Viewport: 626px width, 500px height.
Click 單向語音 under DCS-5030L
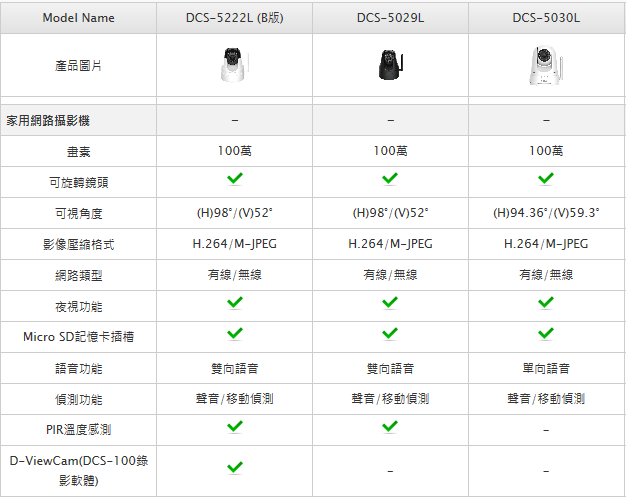[x=546, y=369]
